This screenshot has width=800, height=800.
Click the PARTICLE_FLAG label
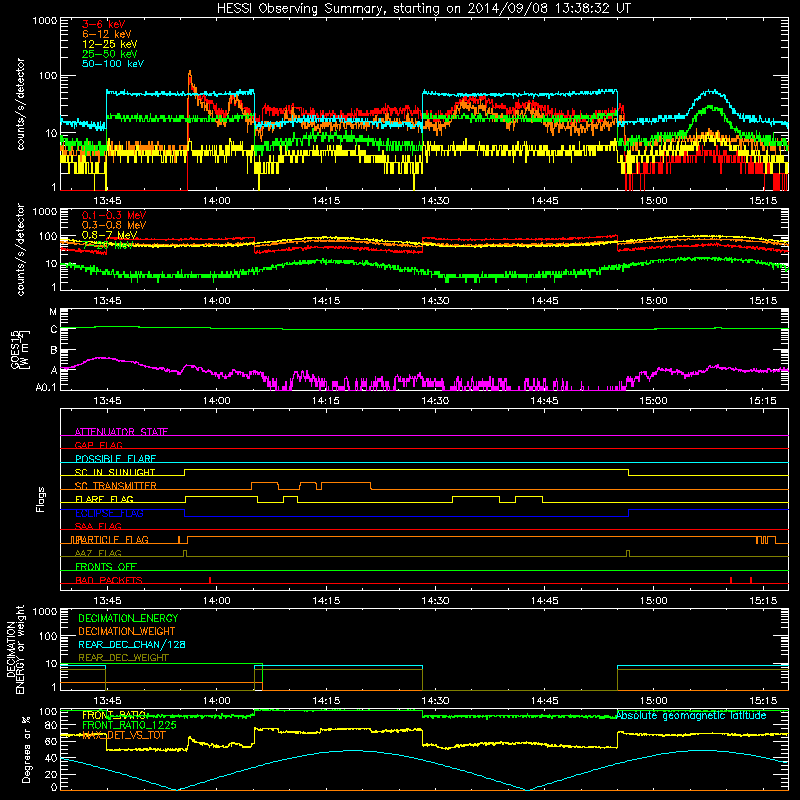[x=112, y=540]
